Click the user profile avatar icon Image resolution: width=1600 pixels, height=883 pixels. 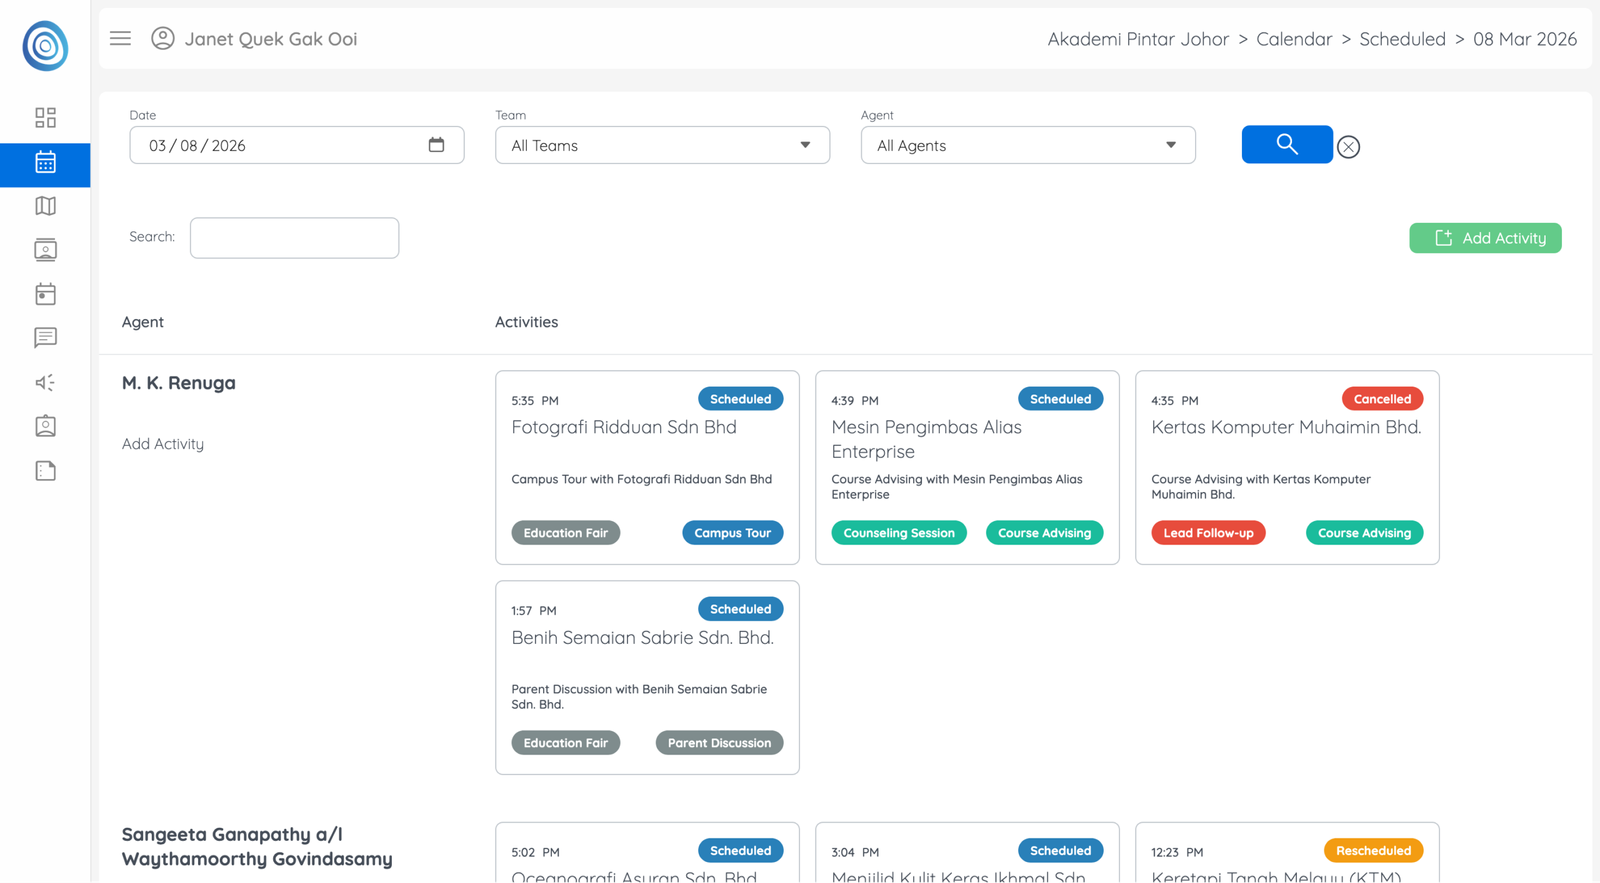coord(162,39)
